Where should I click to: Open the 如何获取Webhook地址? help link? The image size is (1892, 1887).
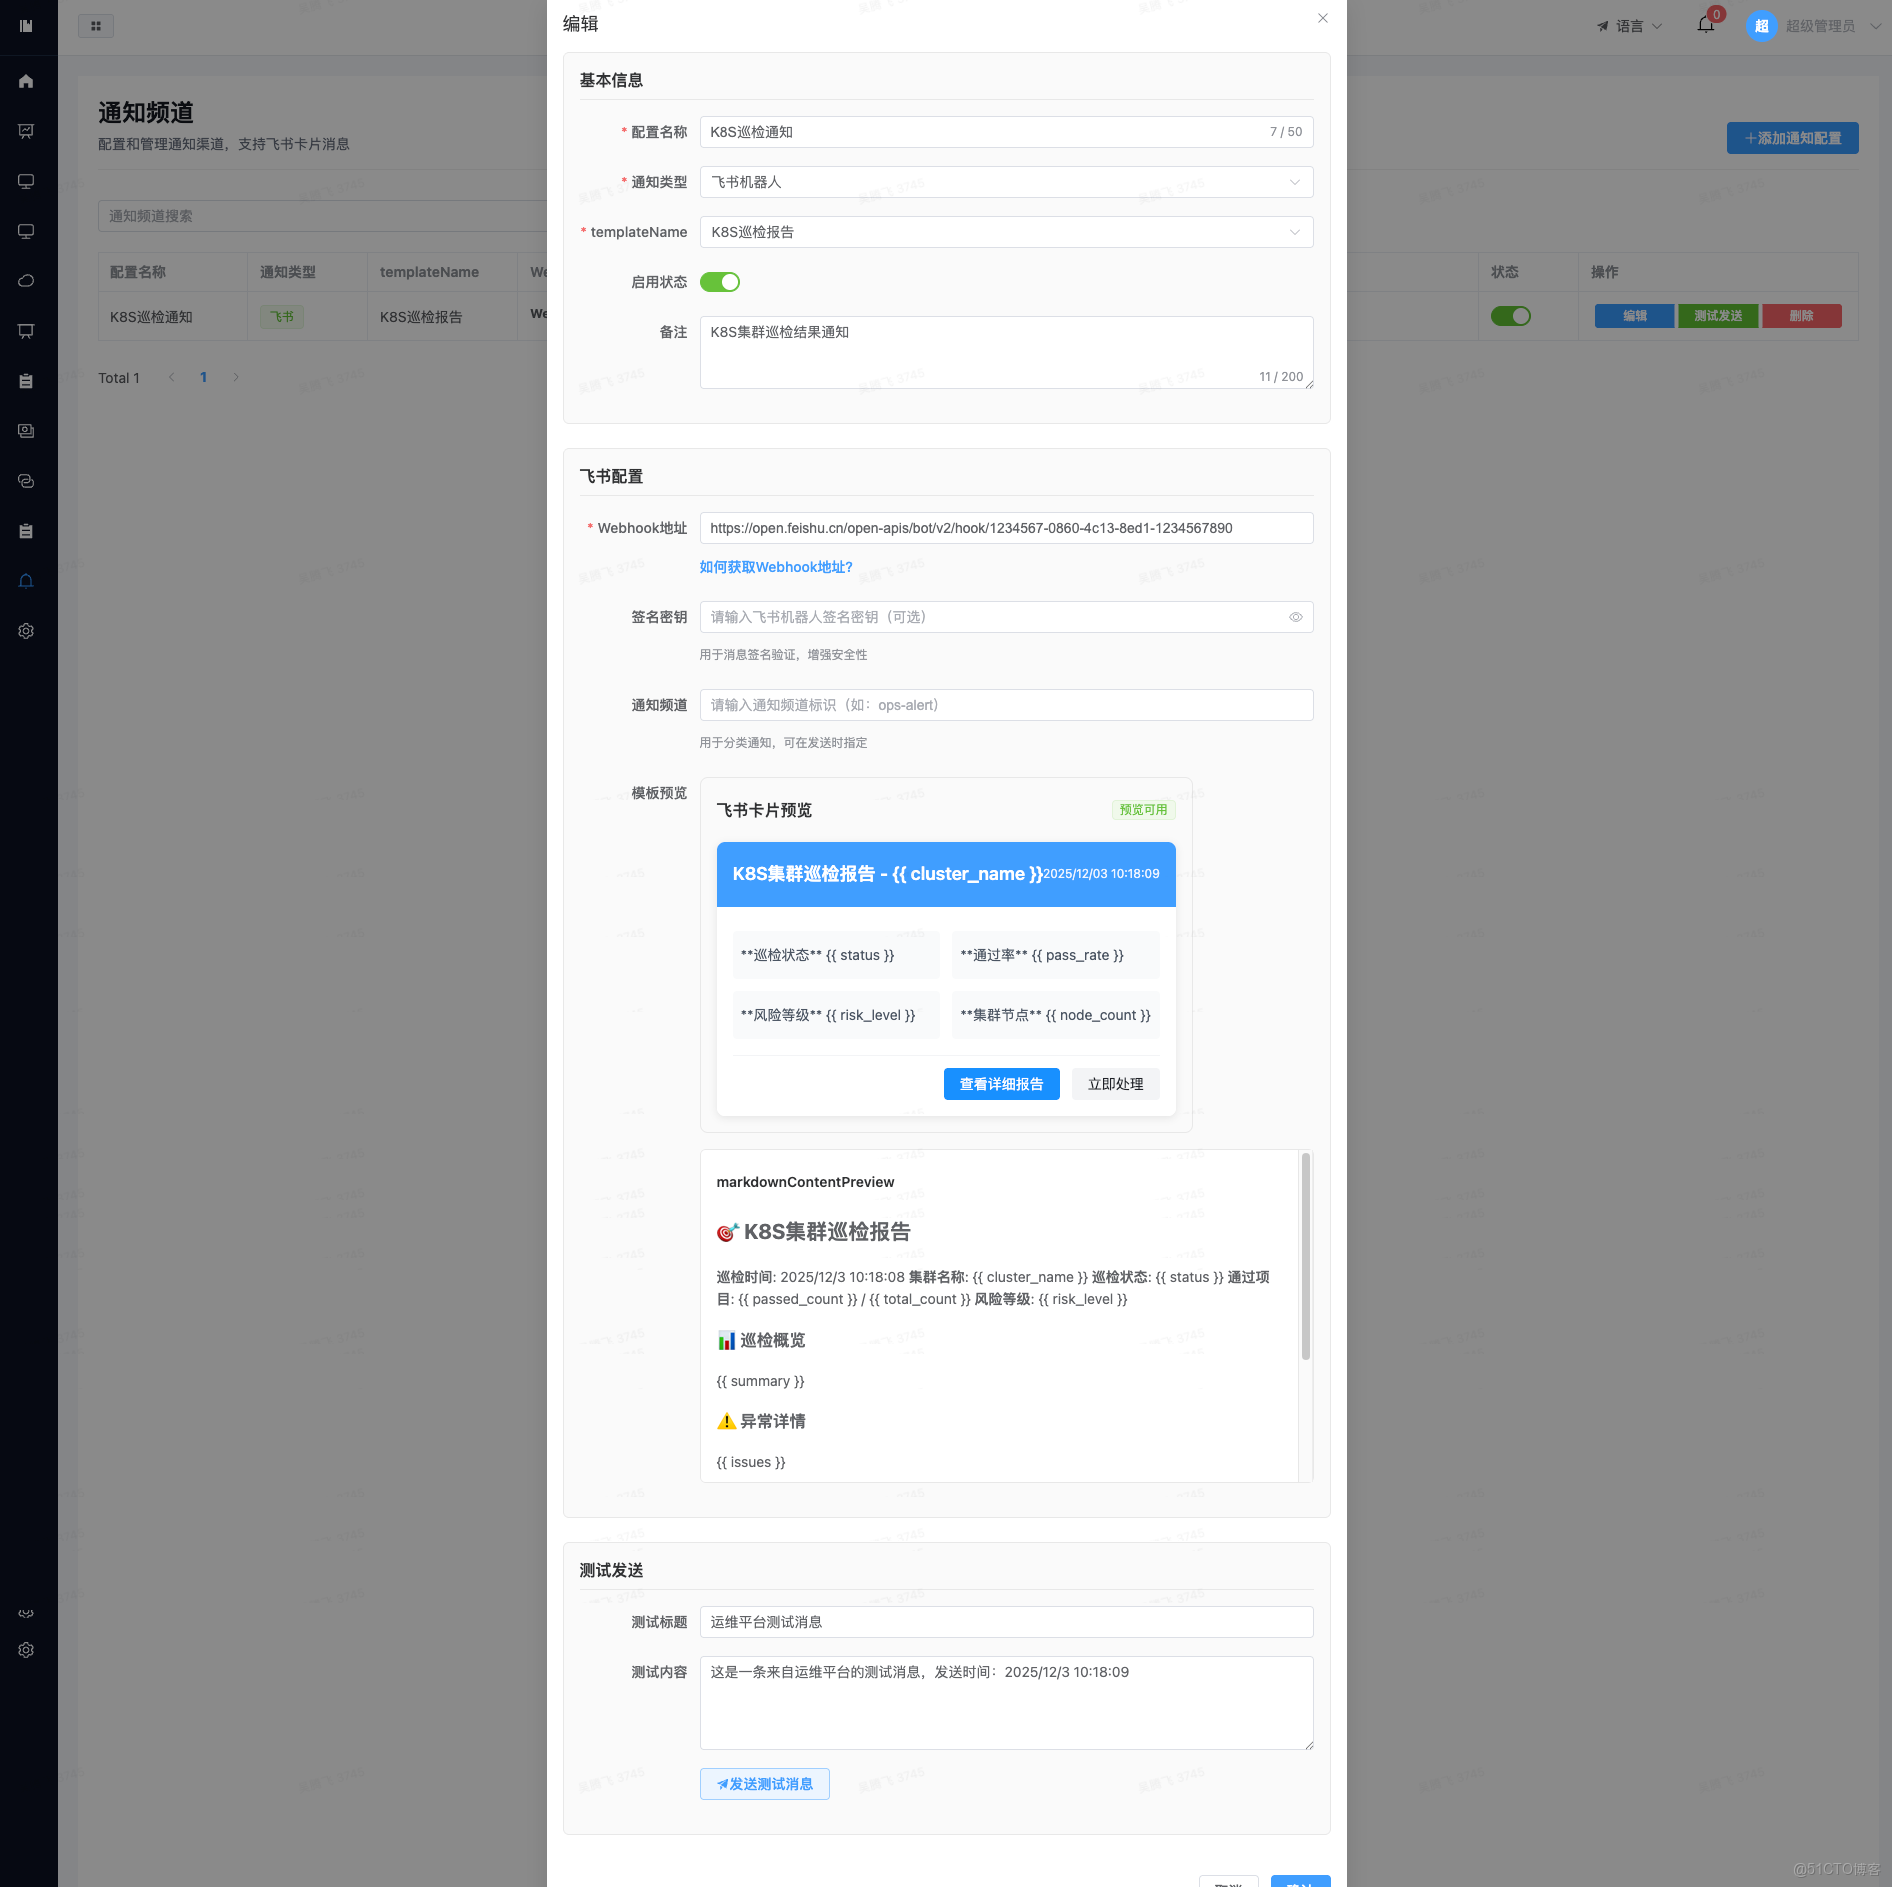point(776,567)
